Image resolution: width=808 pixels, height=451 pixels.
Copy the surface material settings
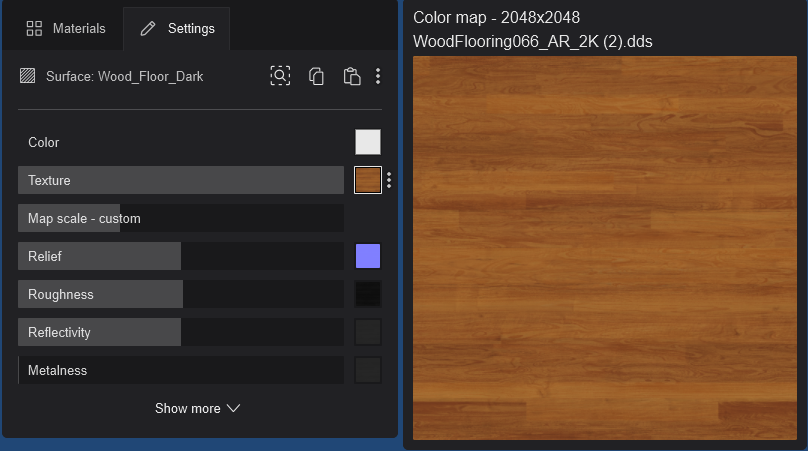(316, 76)
